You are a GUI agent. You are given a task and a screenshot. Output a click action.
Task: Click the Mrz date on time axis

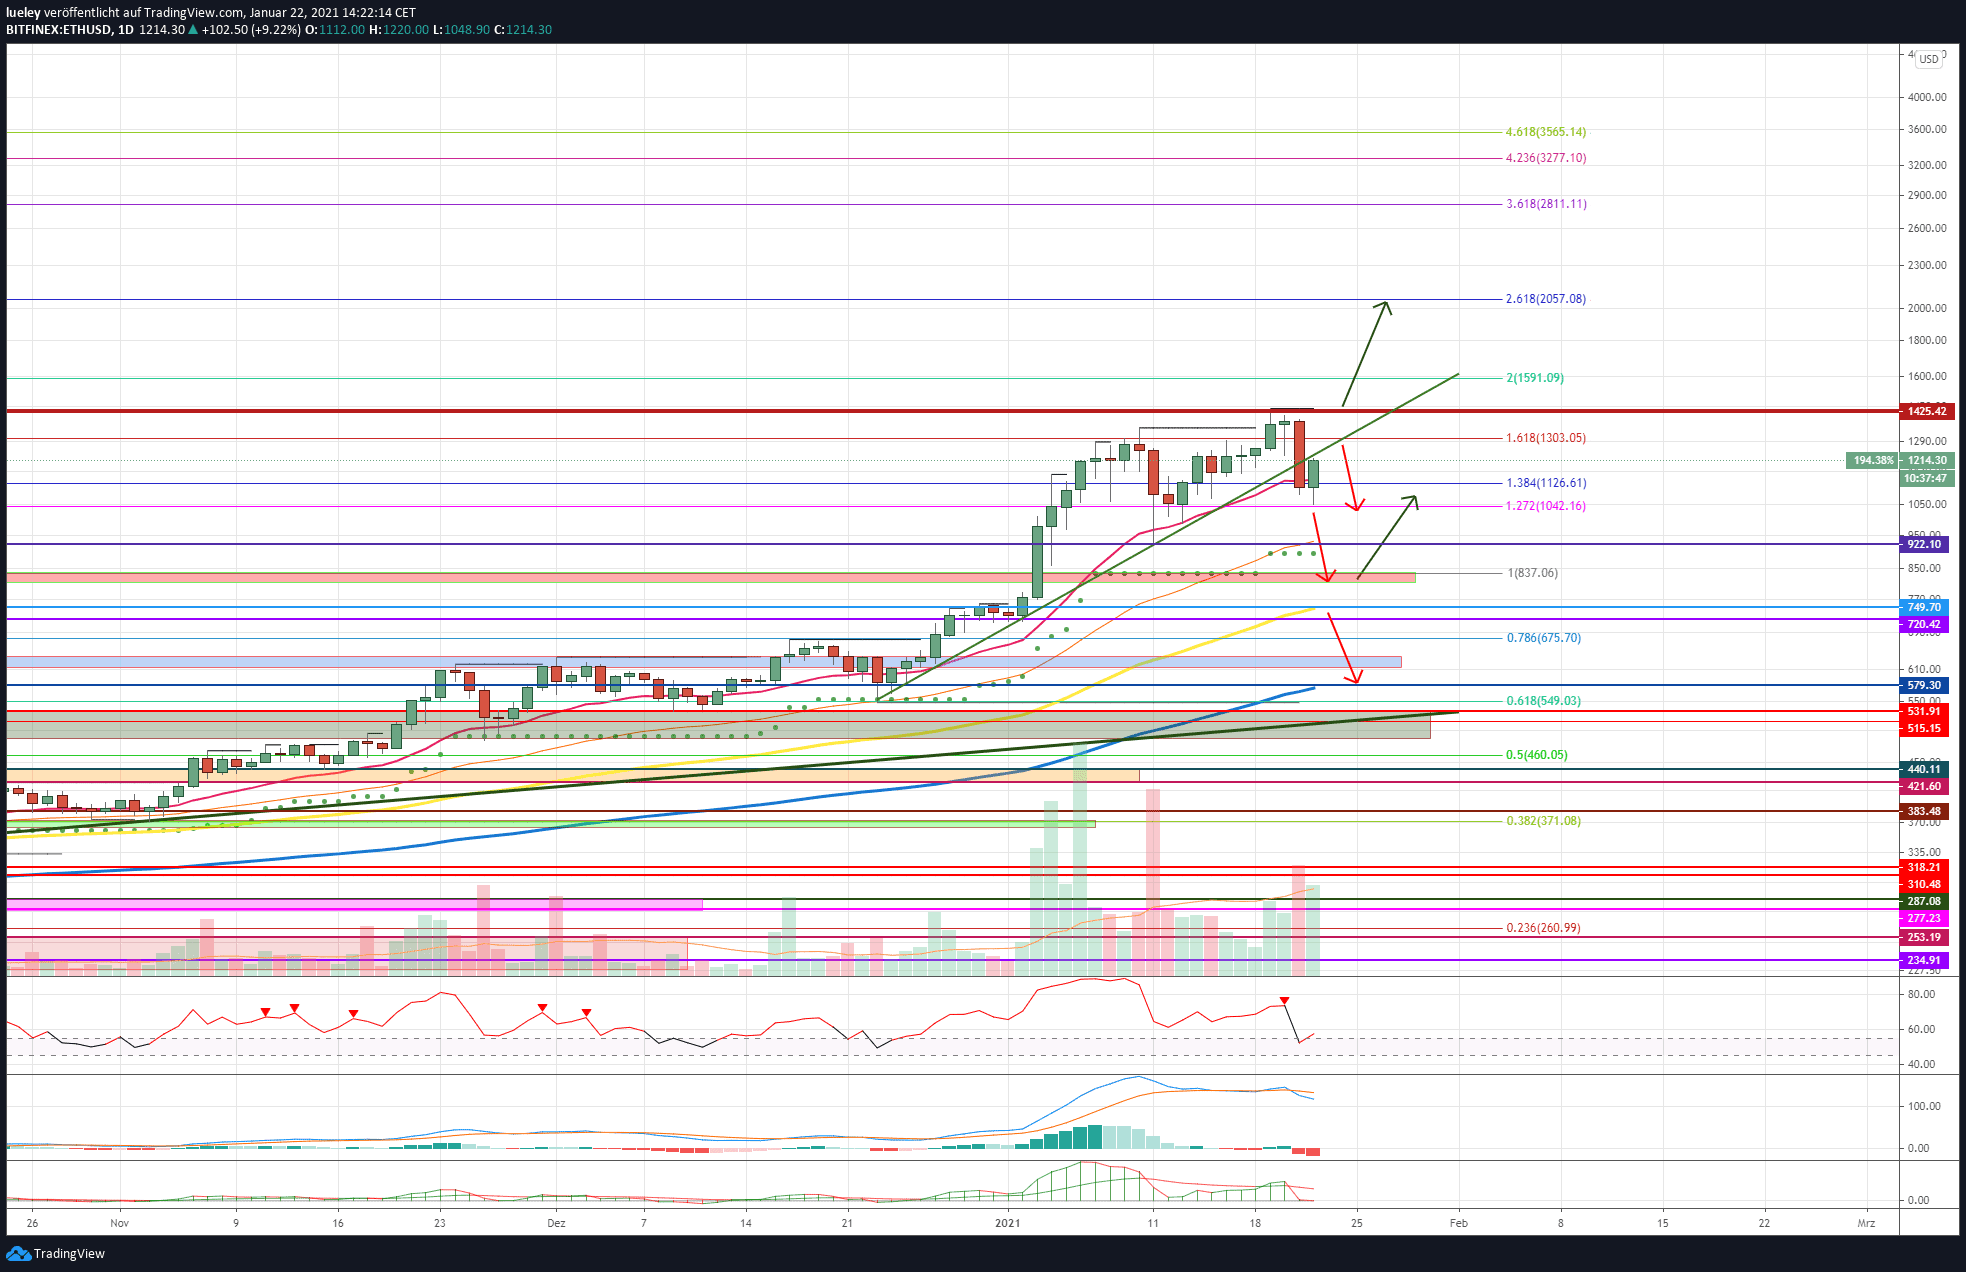pos(1866,1223)
